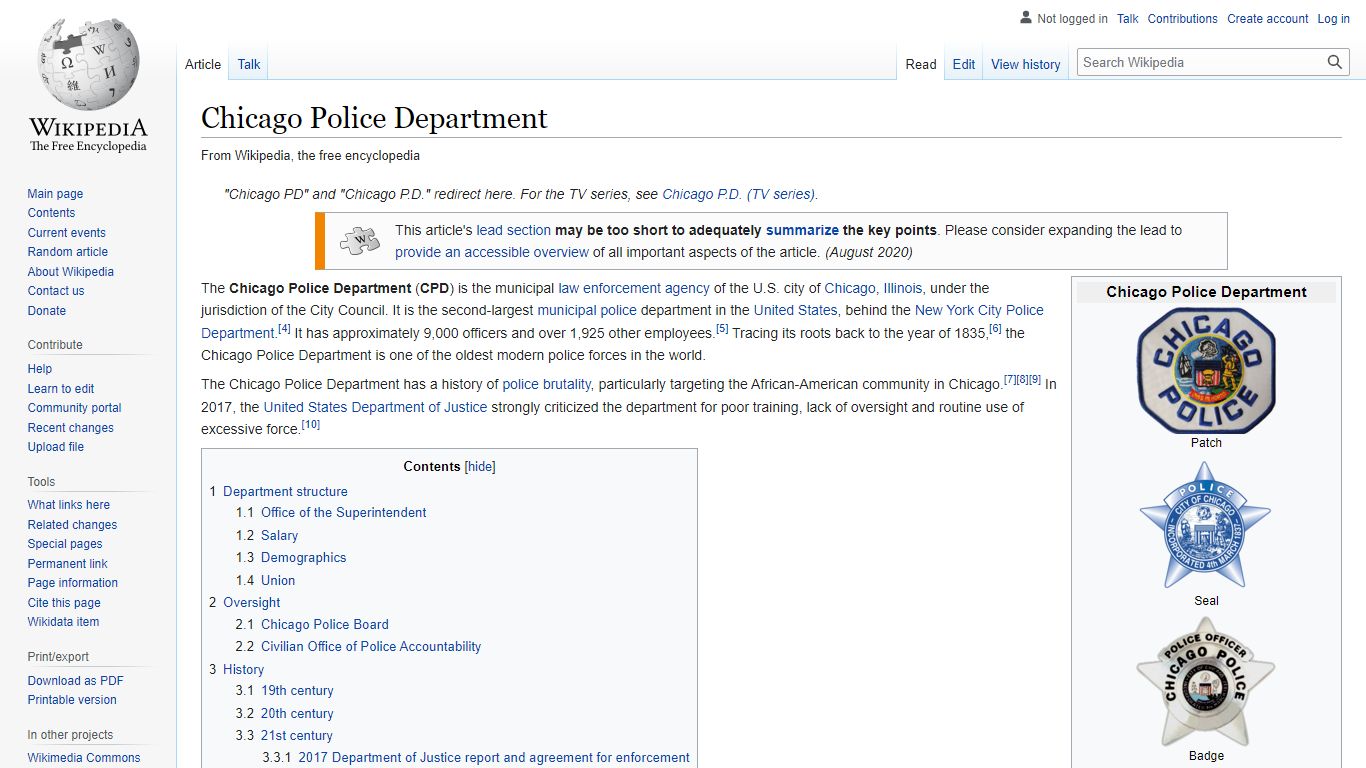
Task: Click Contact us link
Action: tap(56, 291)
